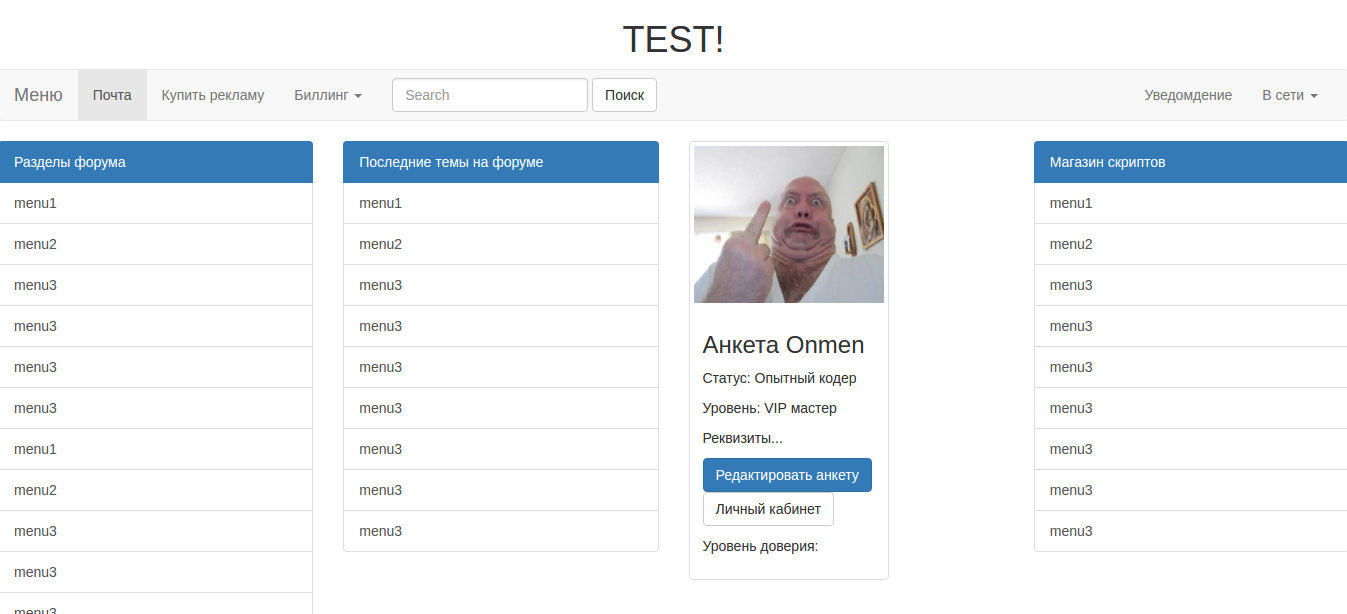
Task: Click the Меню brand link
Action: [38, 95]
